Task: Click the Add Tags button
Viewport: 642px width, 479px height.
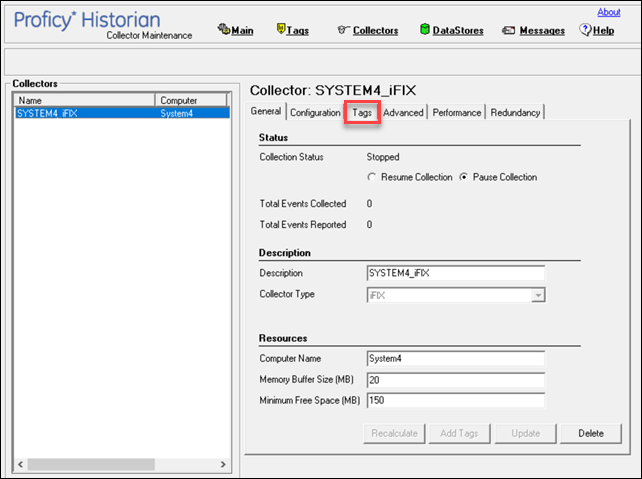Action: [459, 434]
